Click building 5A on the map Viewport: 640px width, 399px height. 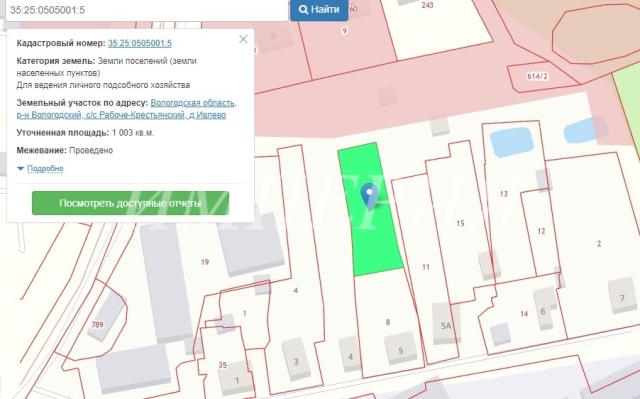click(446, 325)
